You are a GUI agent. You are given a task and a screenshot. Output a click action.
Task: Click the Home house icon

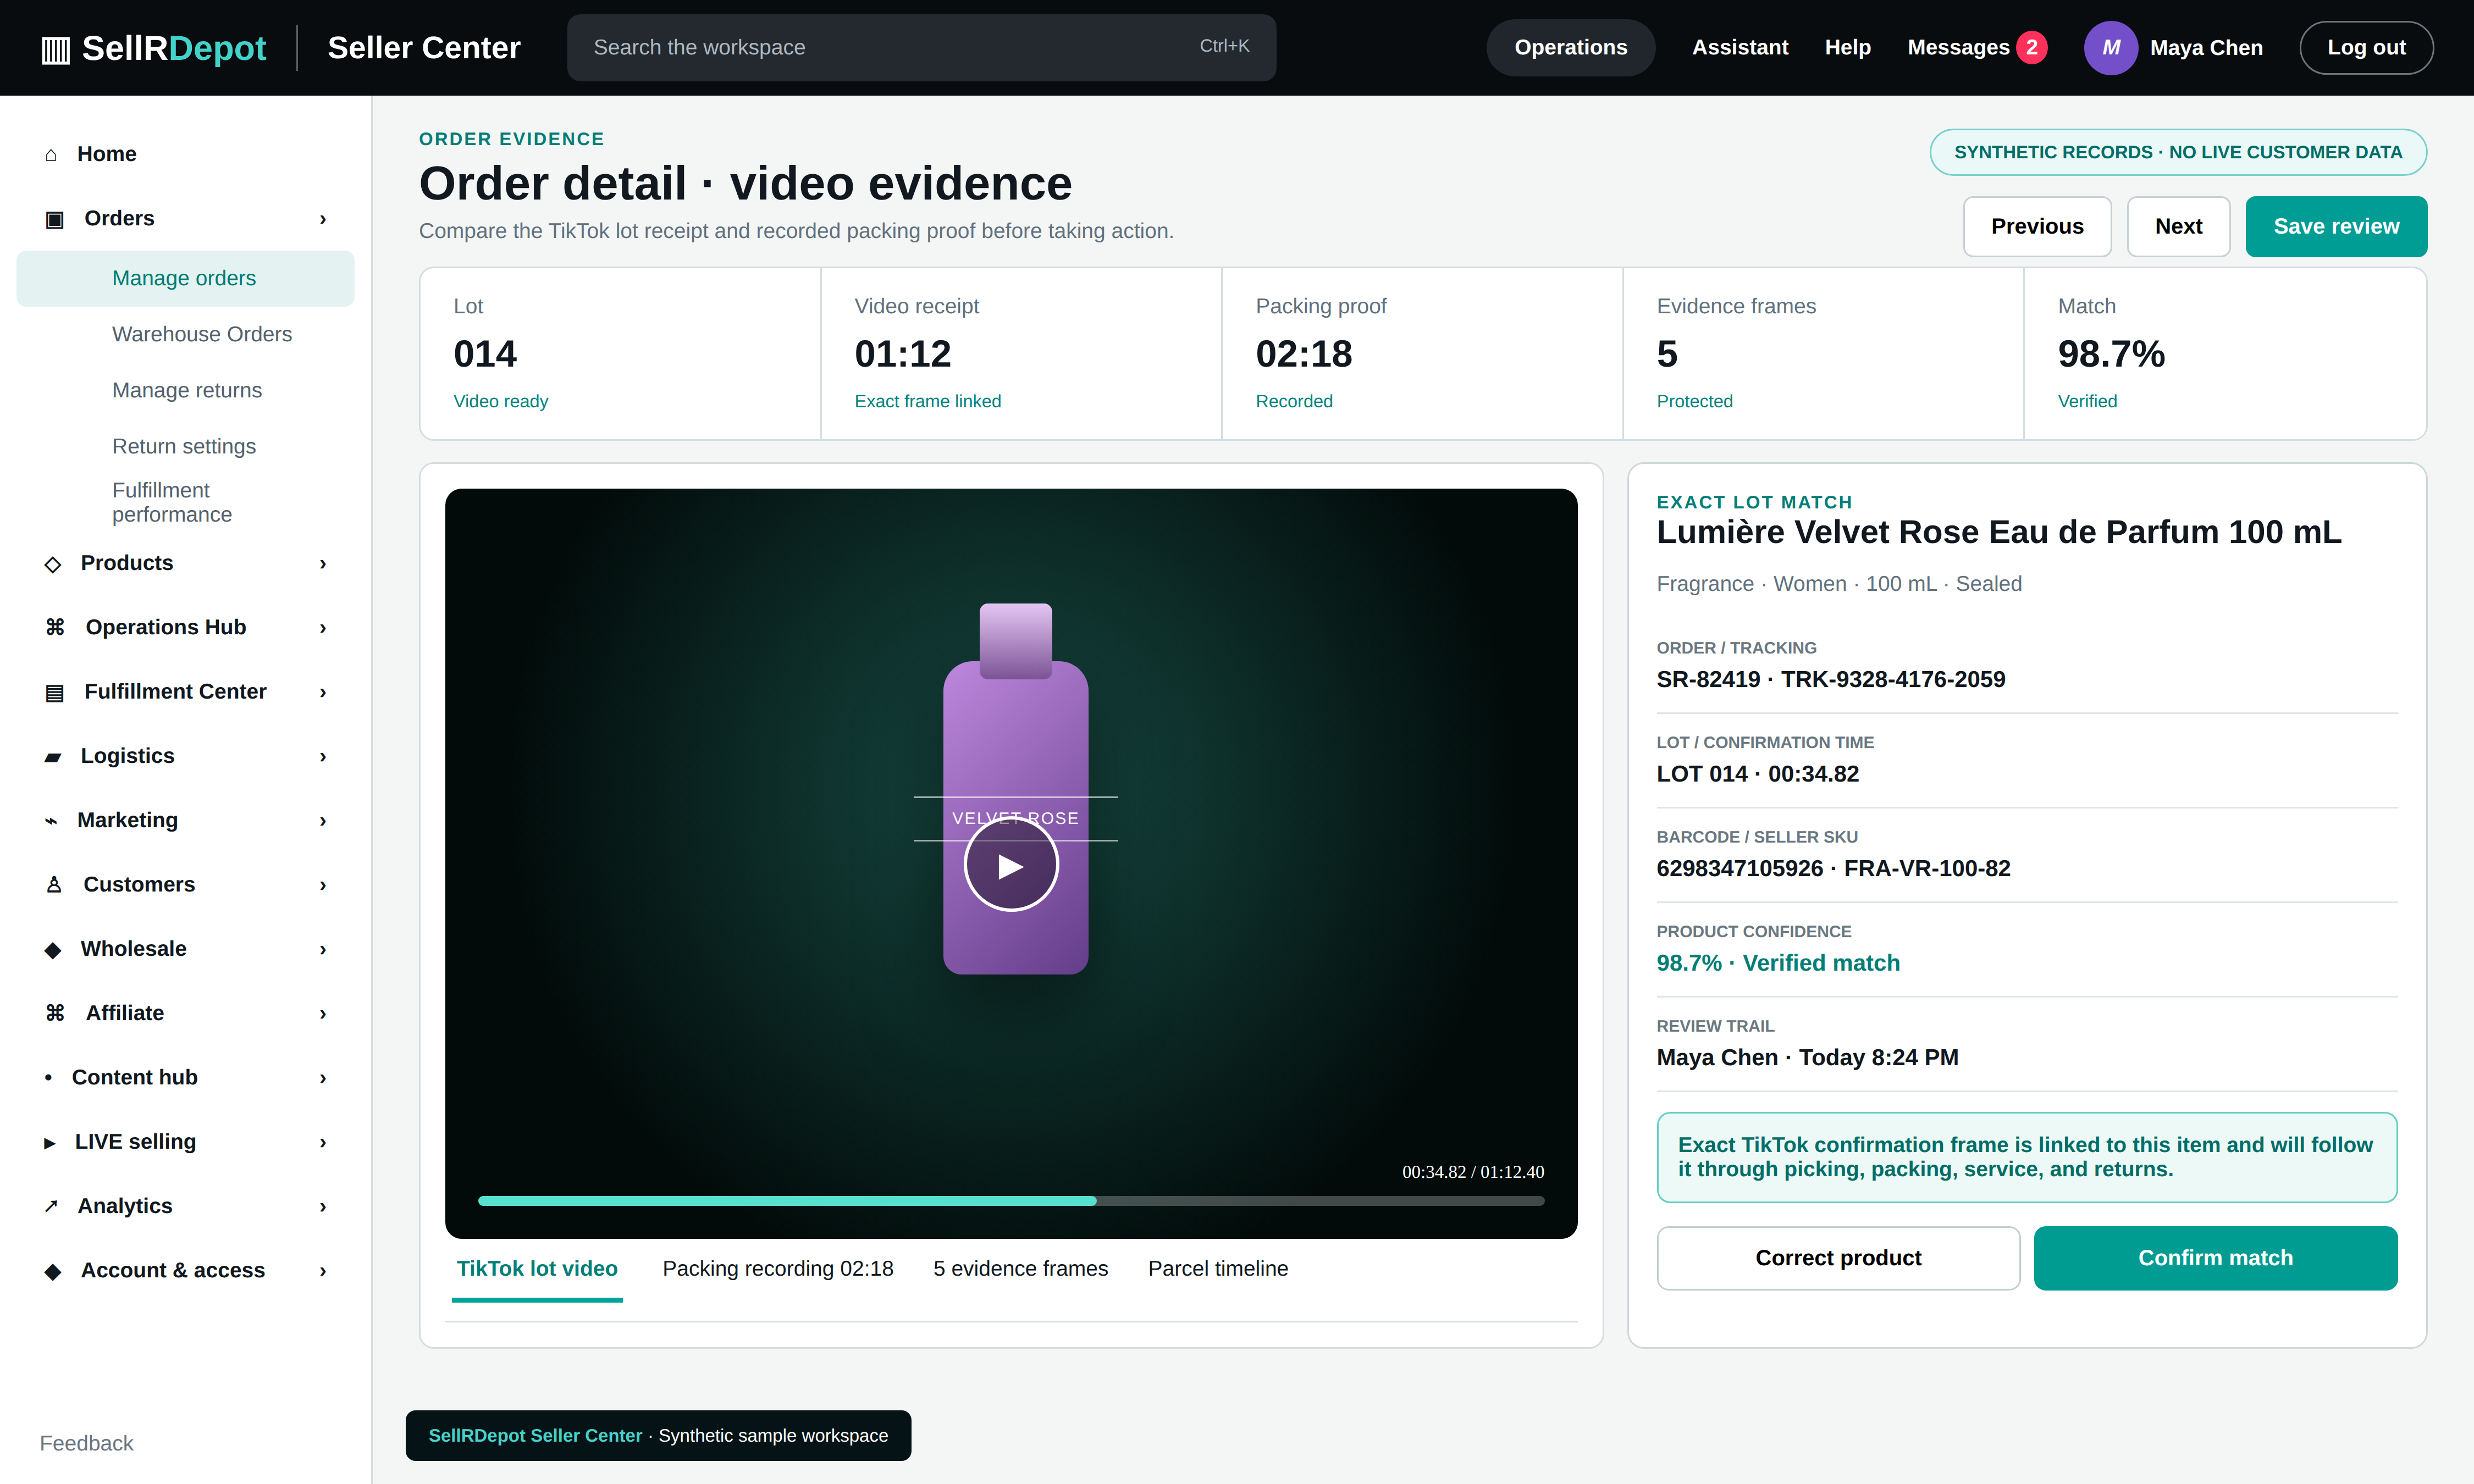[x=51, y=155]
